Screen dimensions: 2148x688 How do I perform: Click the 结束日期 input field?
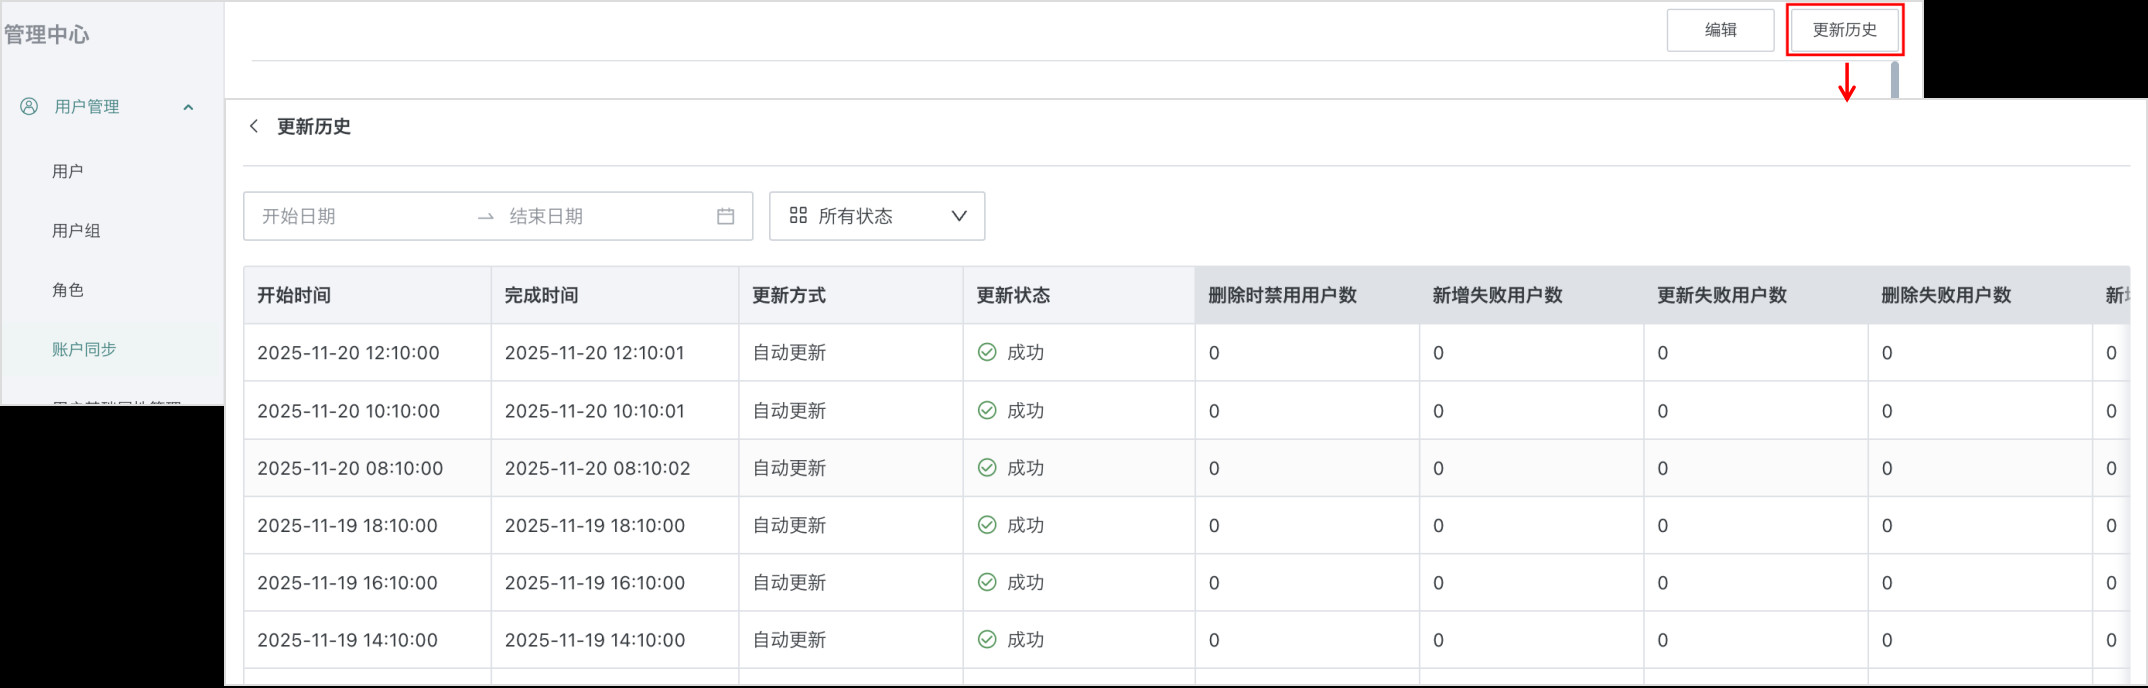[600, 216]
